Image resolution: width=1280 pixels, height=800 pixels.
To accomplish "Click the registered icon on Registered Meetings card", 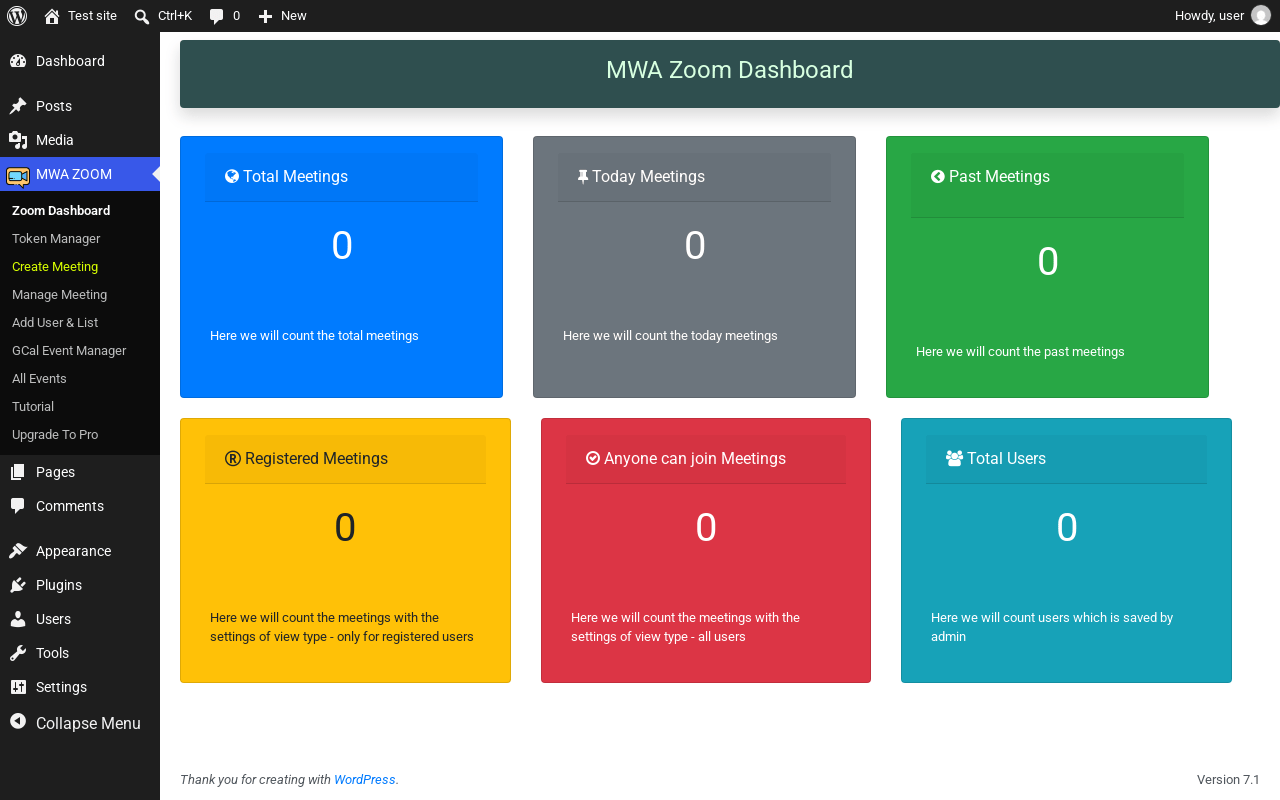I will [x=233, y=458].
